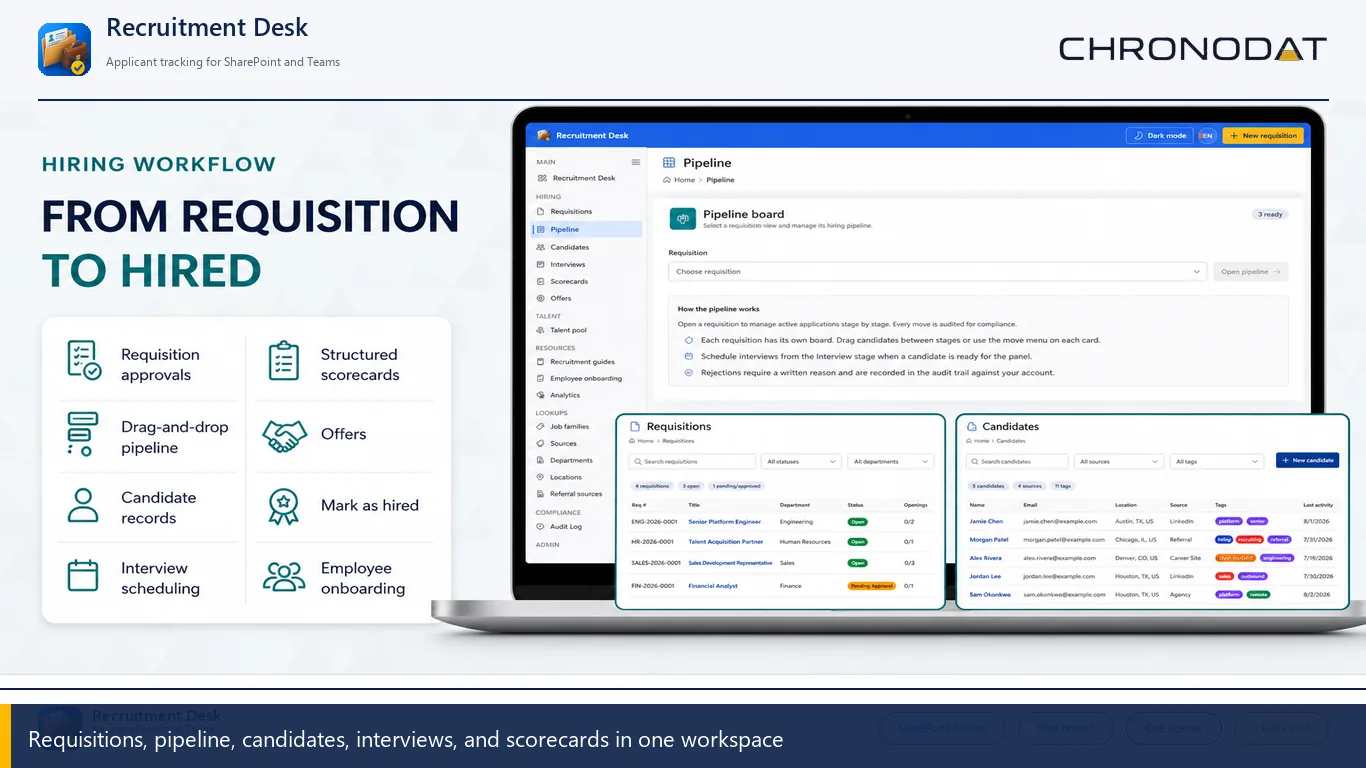Click the 4 sources chip
1366x768 pixels.
click(1030, 486)
